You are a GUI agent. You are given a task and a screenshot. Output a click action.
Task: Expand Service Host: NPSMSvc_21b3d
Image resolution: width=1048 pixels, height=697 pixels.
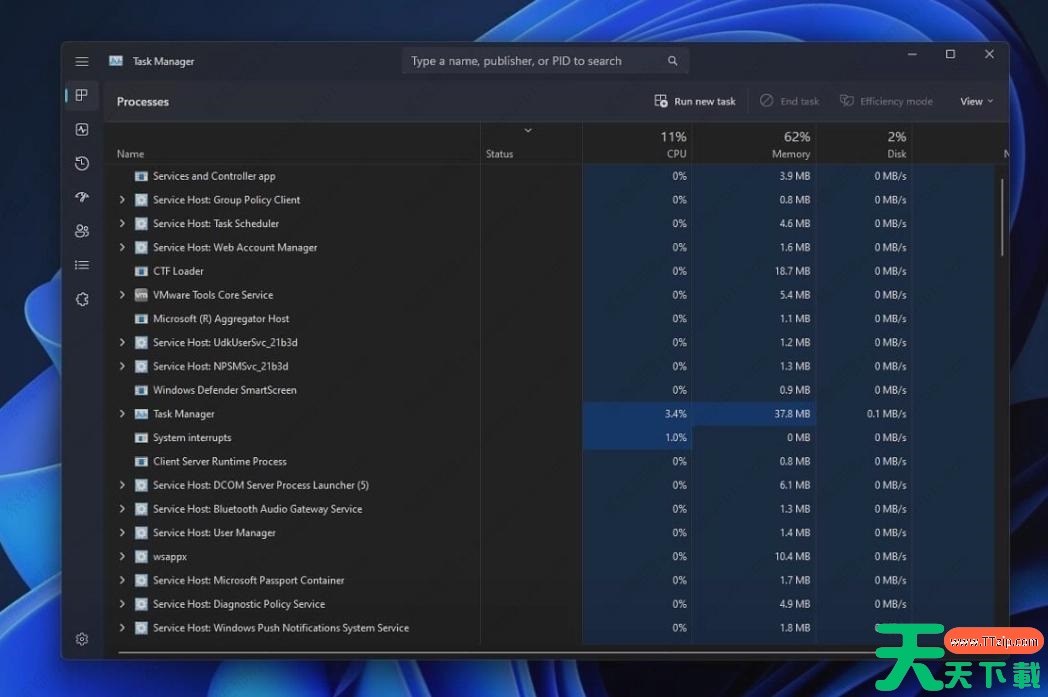122,366
